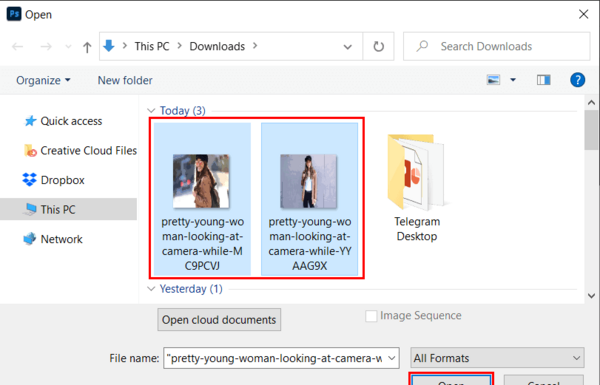Click the Telegram Desktop label
Screen dimensions: 600x385
pyautogui.click(x=417, y=229)
